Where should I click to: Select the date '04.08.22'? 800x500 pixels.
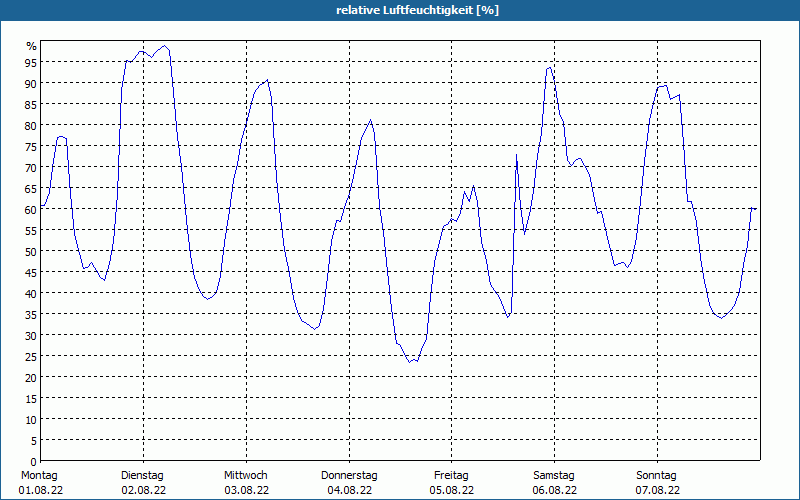[x=349, y=490]
